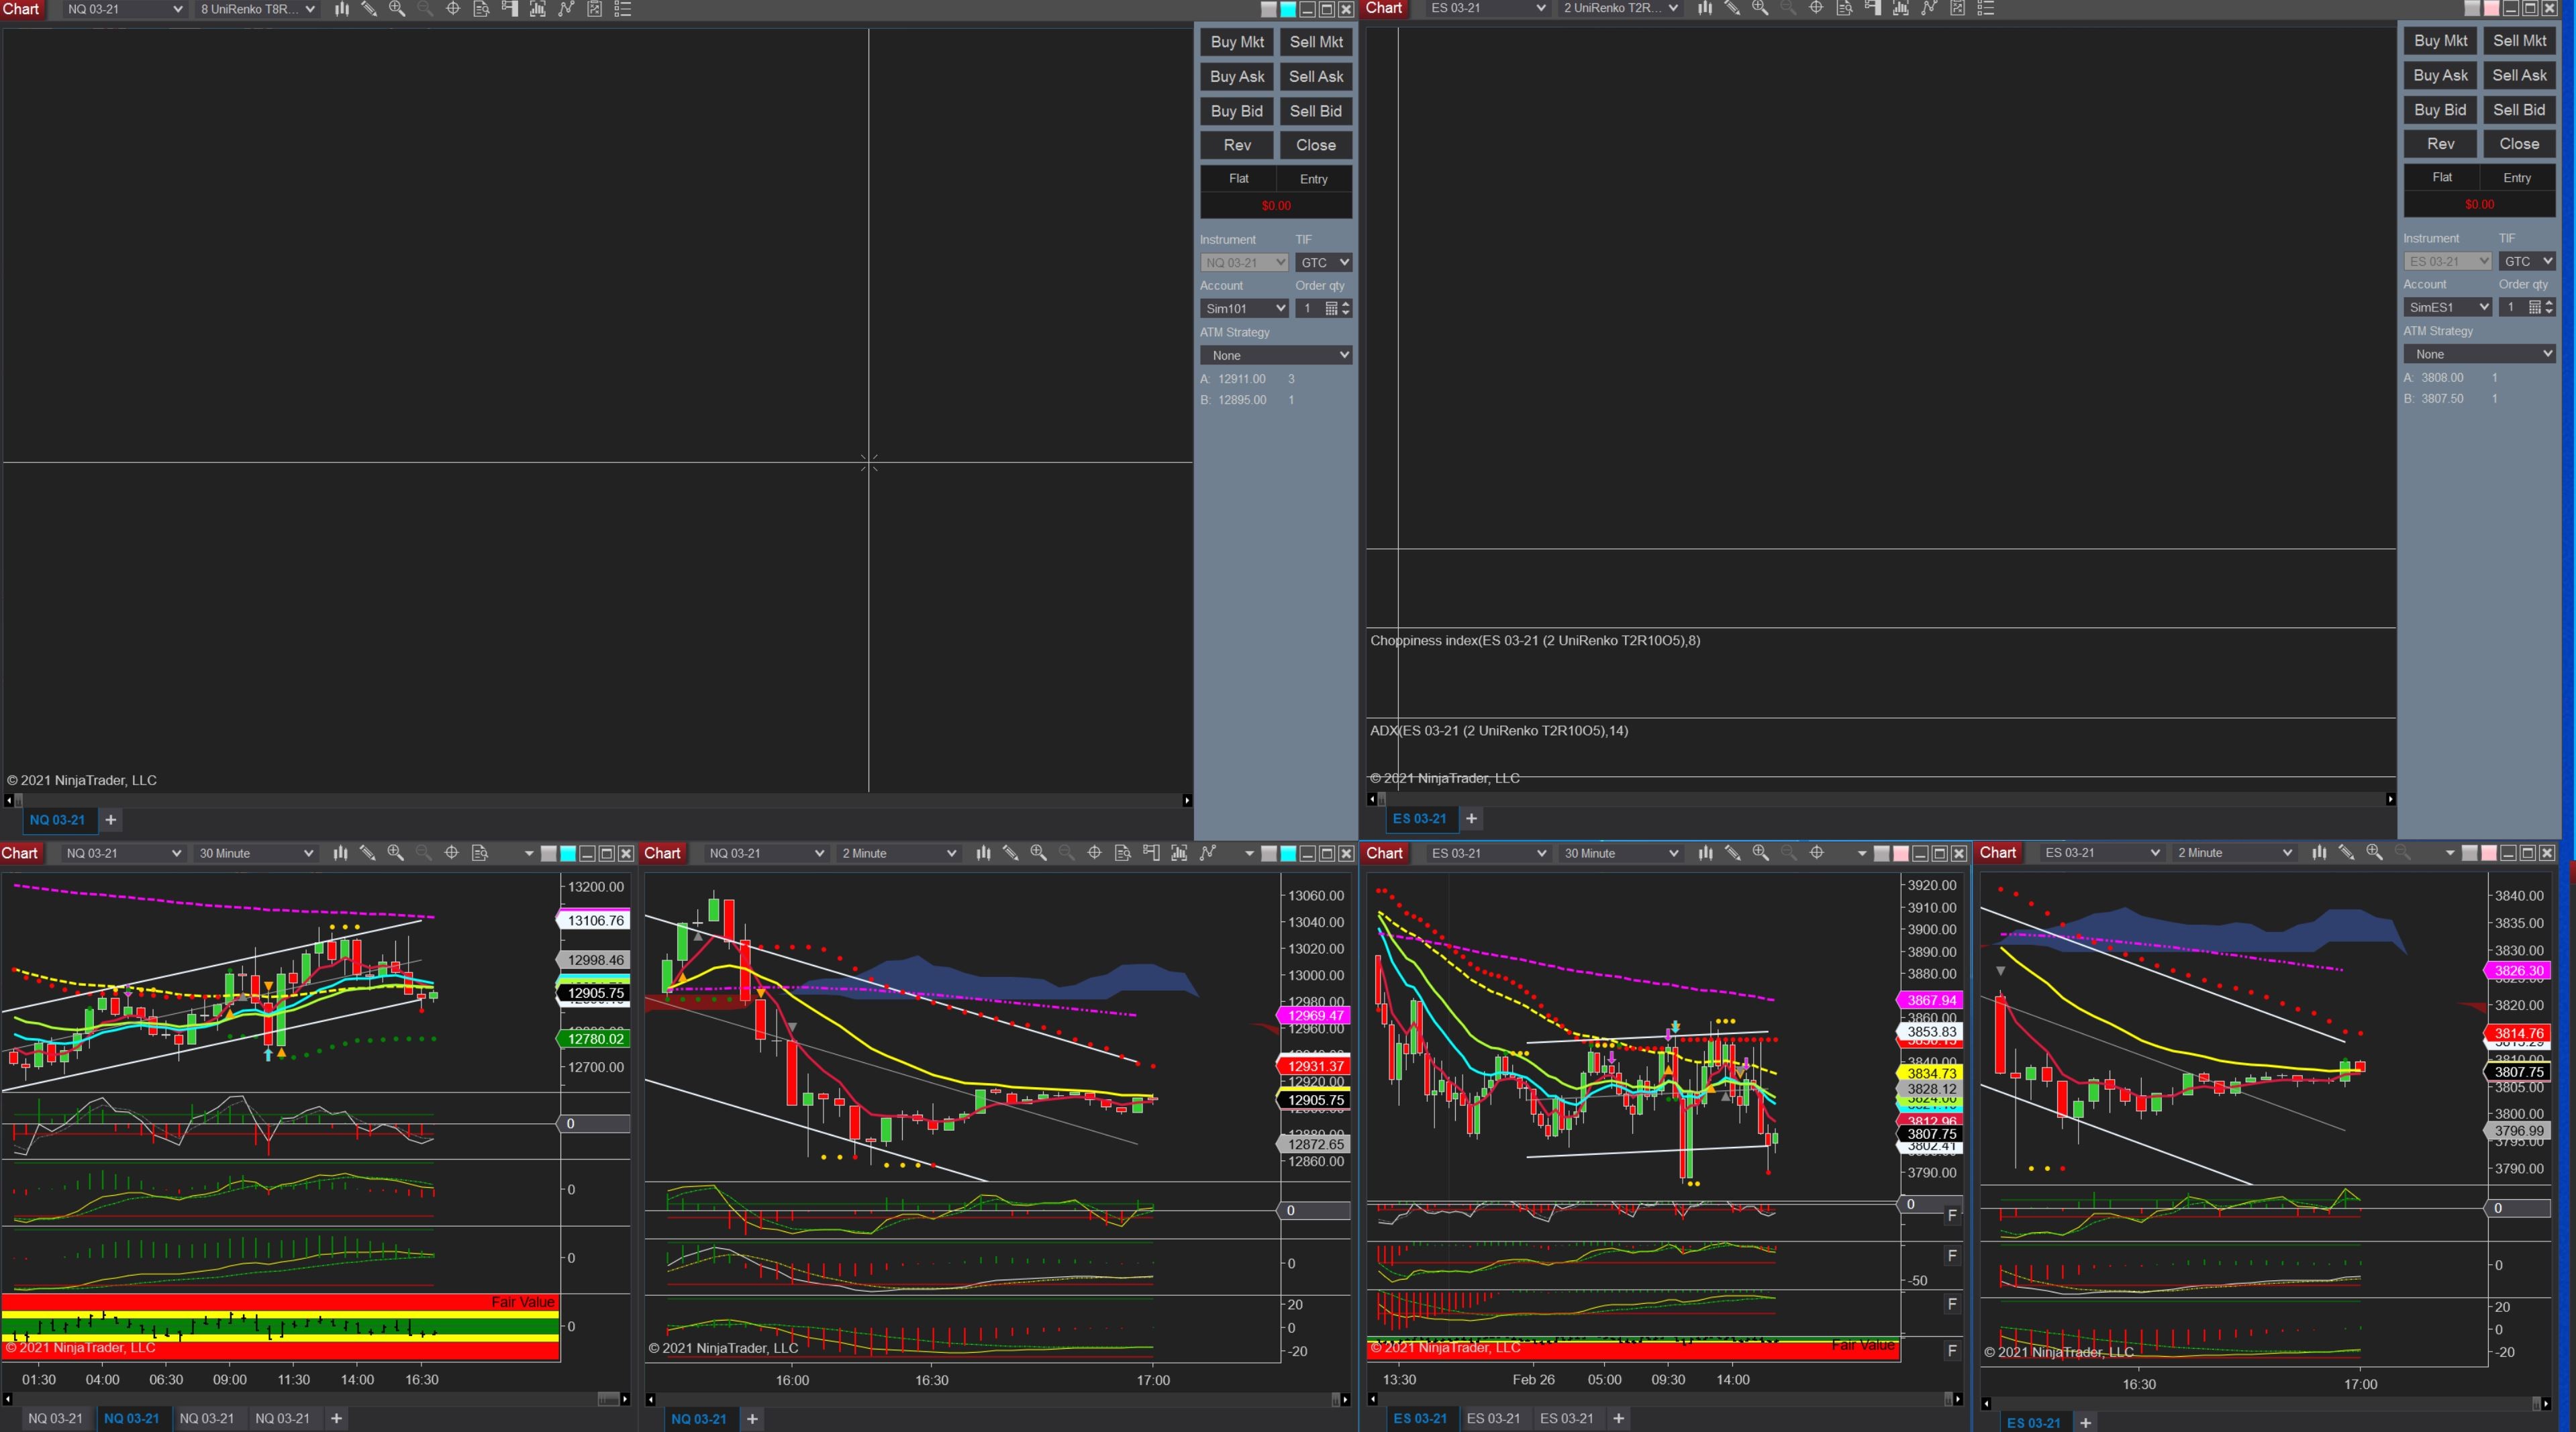This screenshot has width=2576, height=1432.
Task: Toggle pink link button on top ES chart
Action: pos(2491,8)
